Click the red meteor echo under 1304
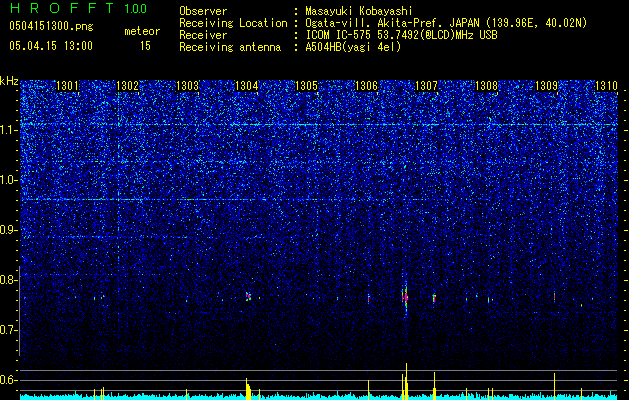 tap(248, 296)
